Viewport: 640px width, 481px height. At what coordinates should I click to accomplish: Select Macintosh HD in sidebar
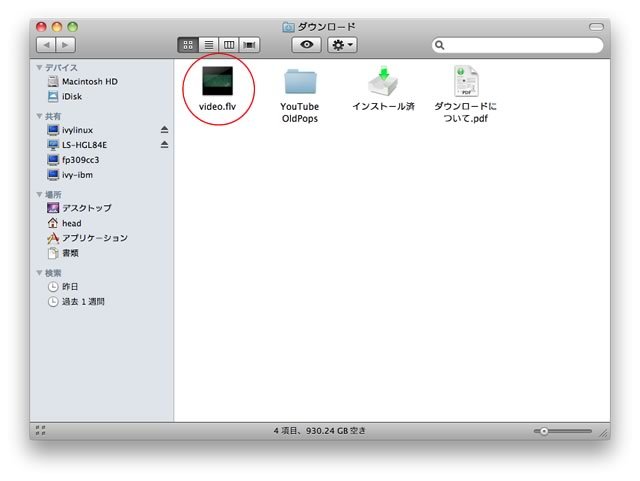(89, 81)
